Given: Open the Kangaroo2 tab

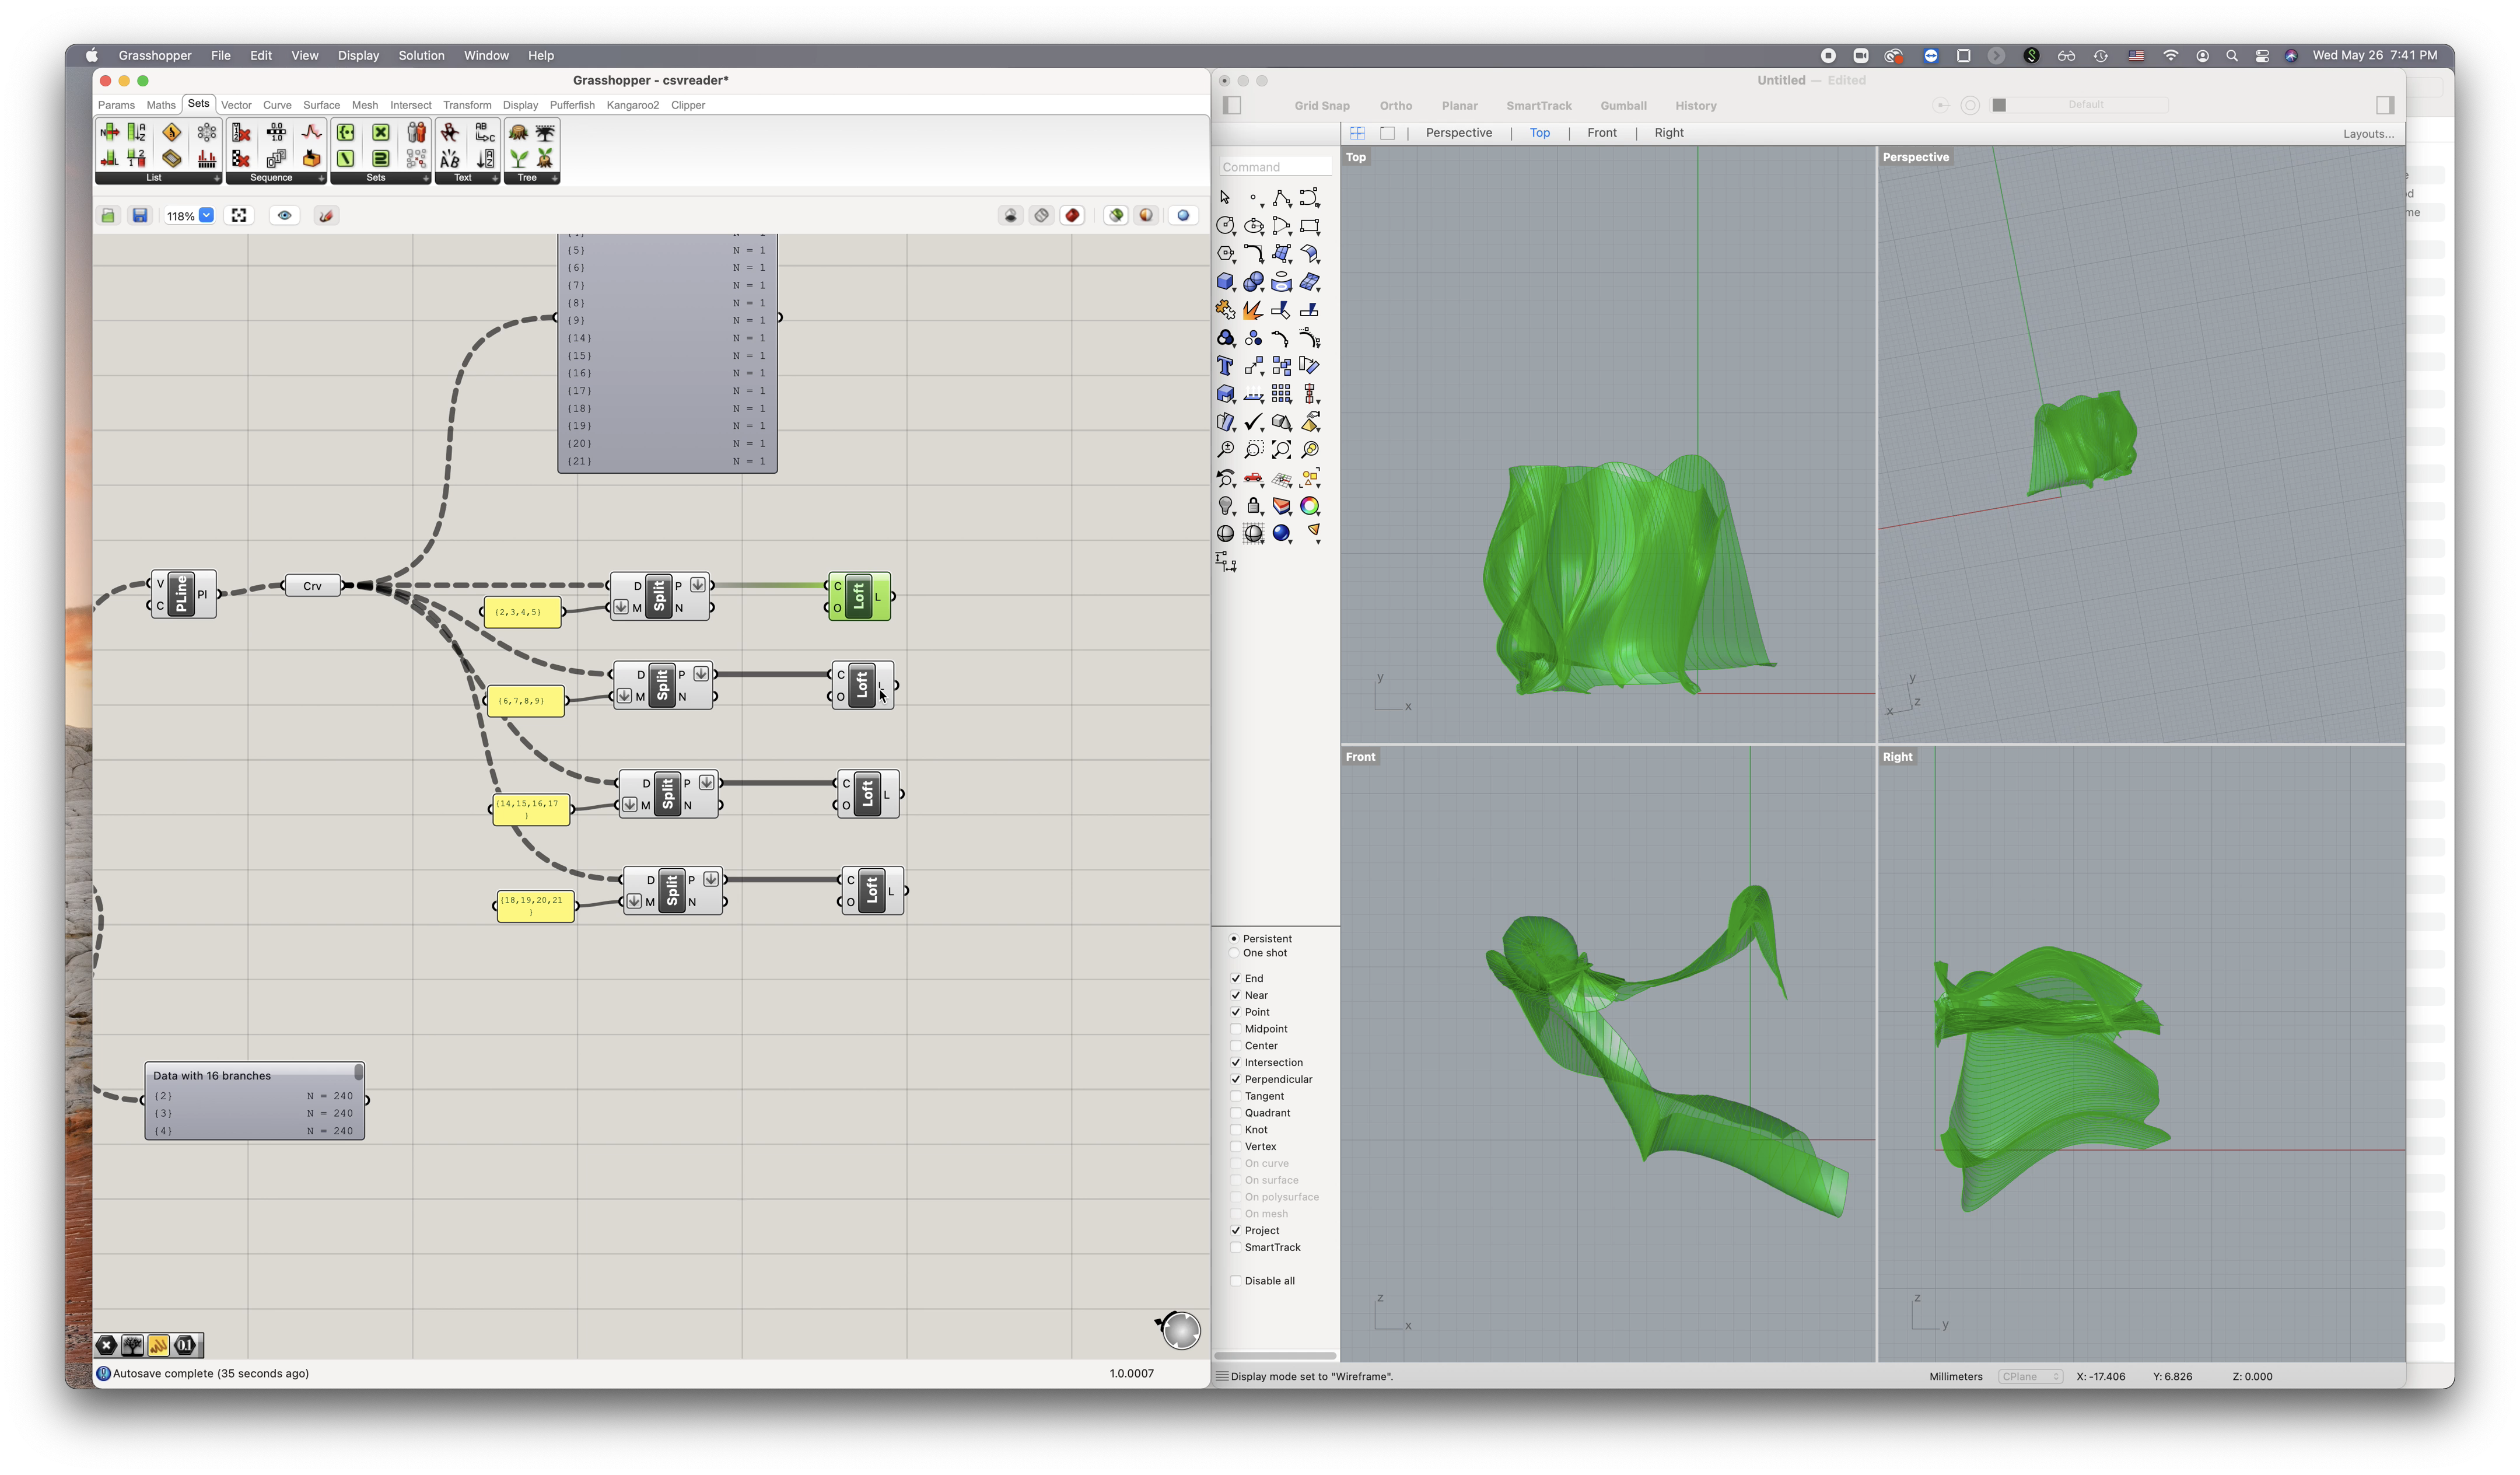Looking at the screenshot, I should point(632,105).
